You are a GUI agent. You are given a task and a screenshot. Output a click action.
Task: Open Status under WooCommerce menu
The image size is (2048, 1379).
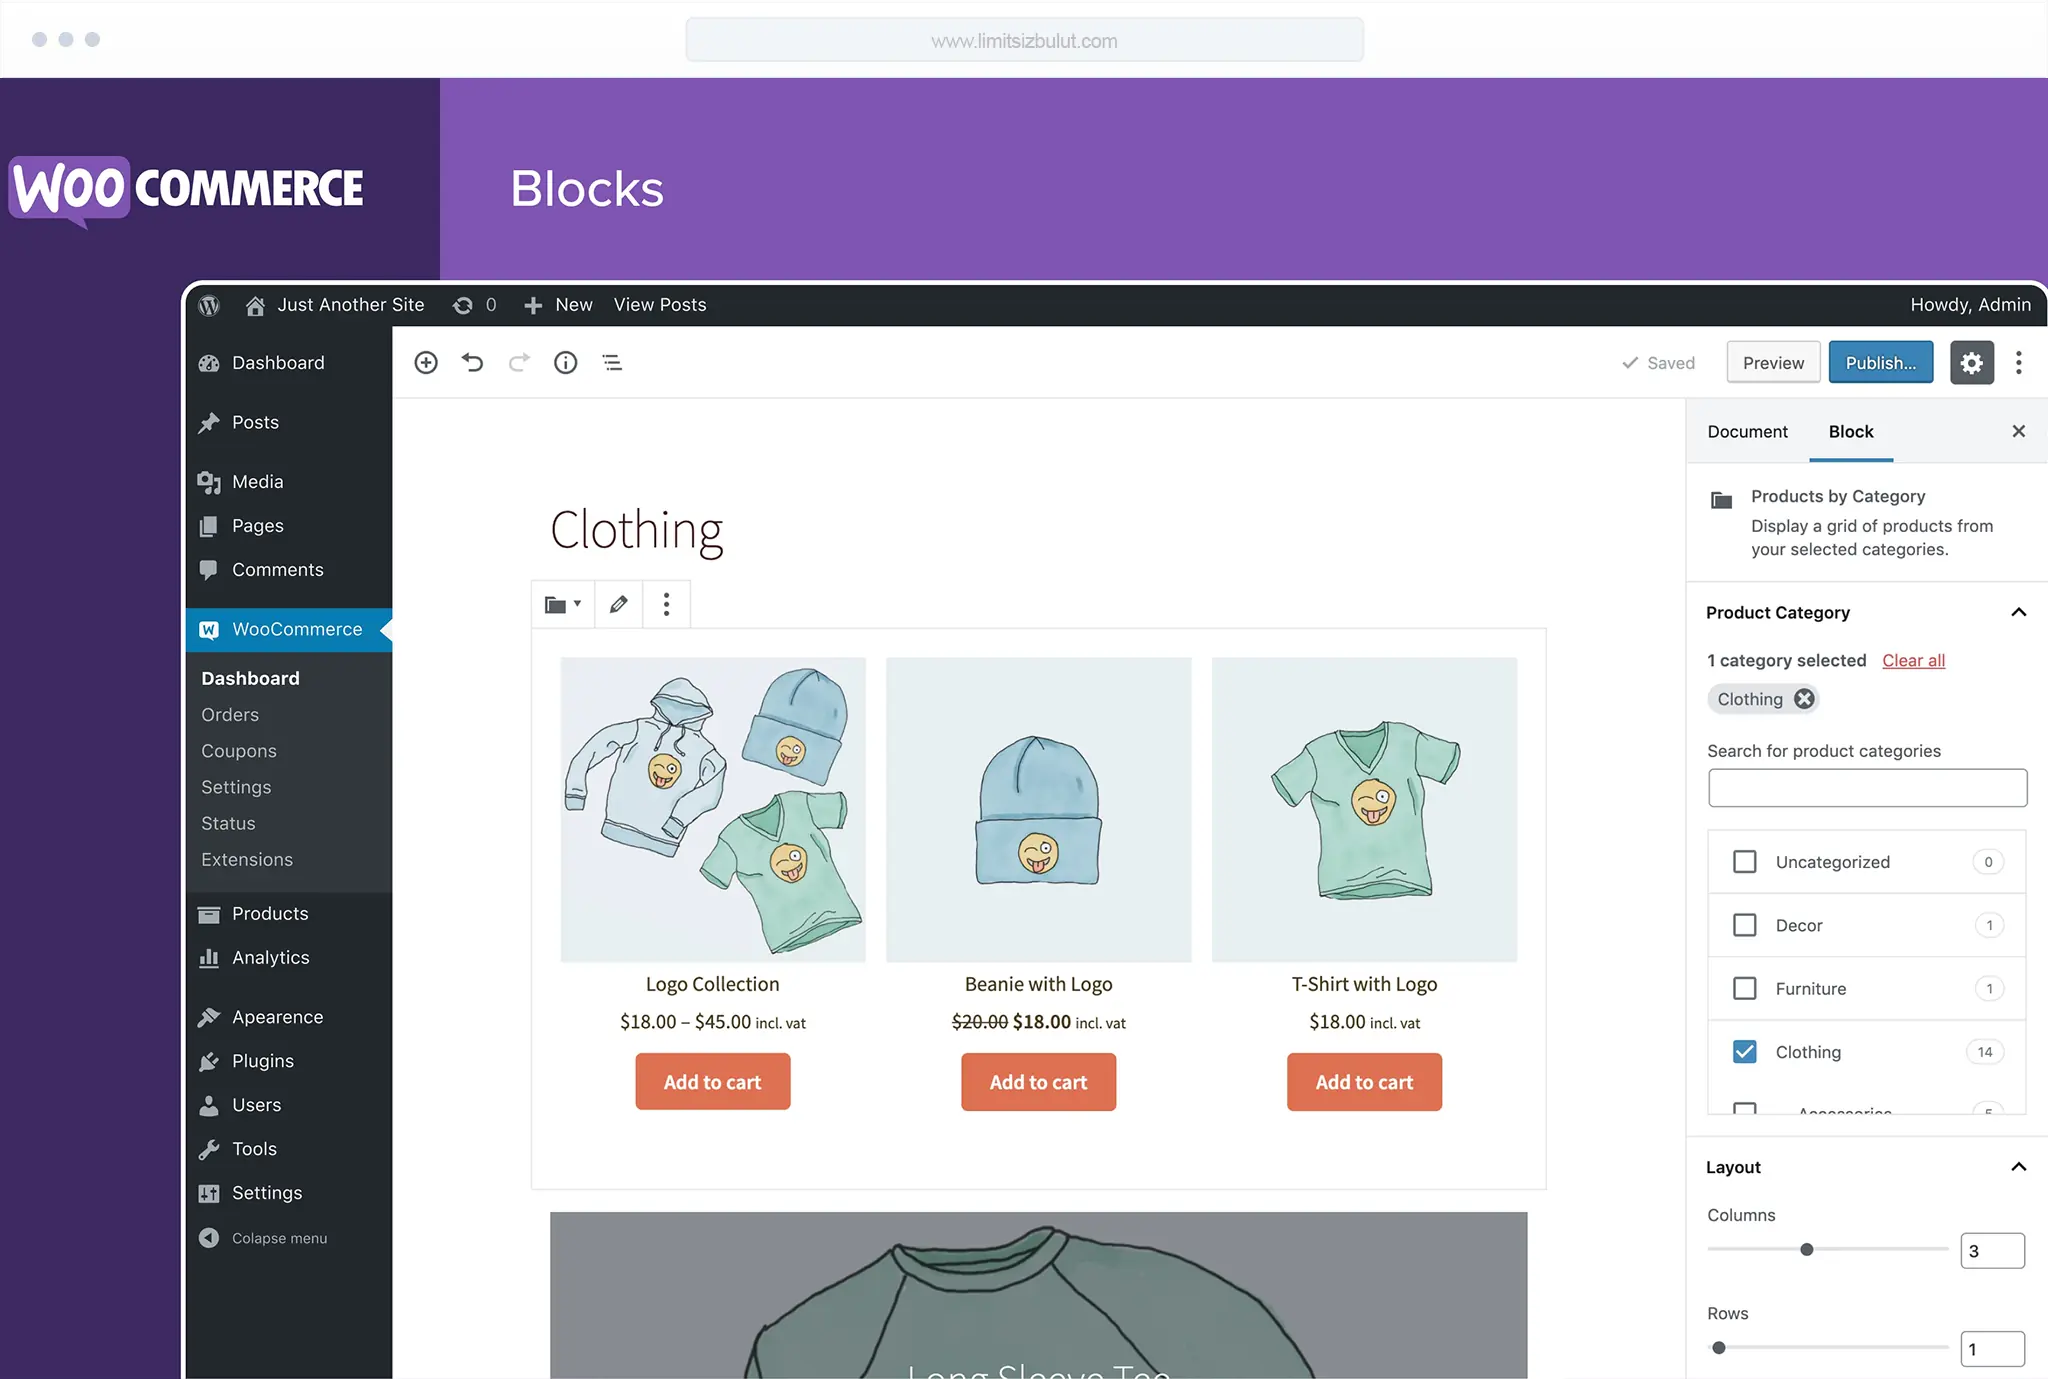click(228, 823)
